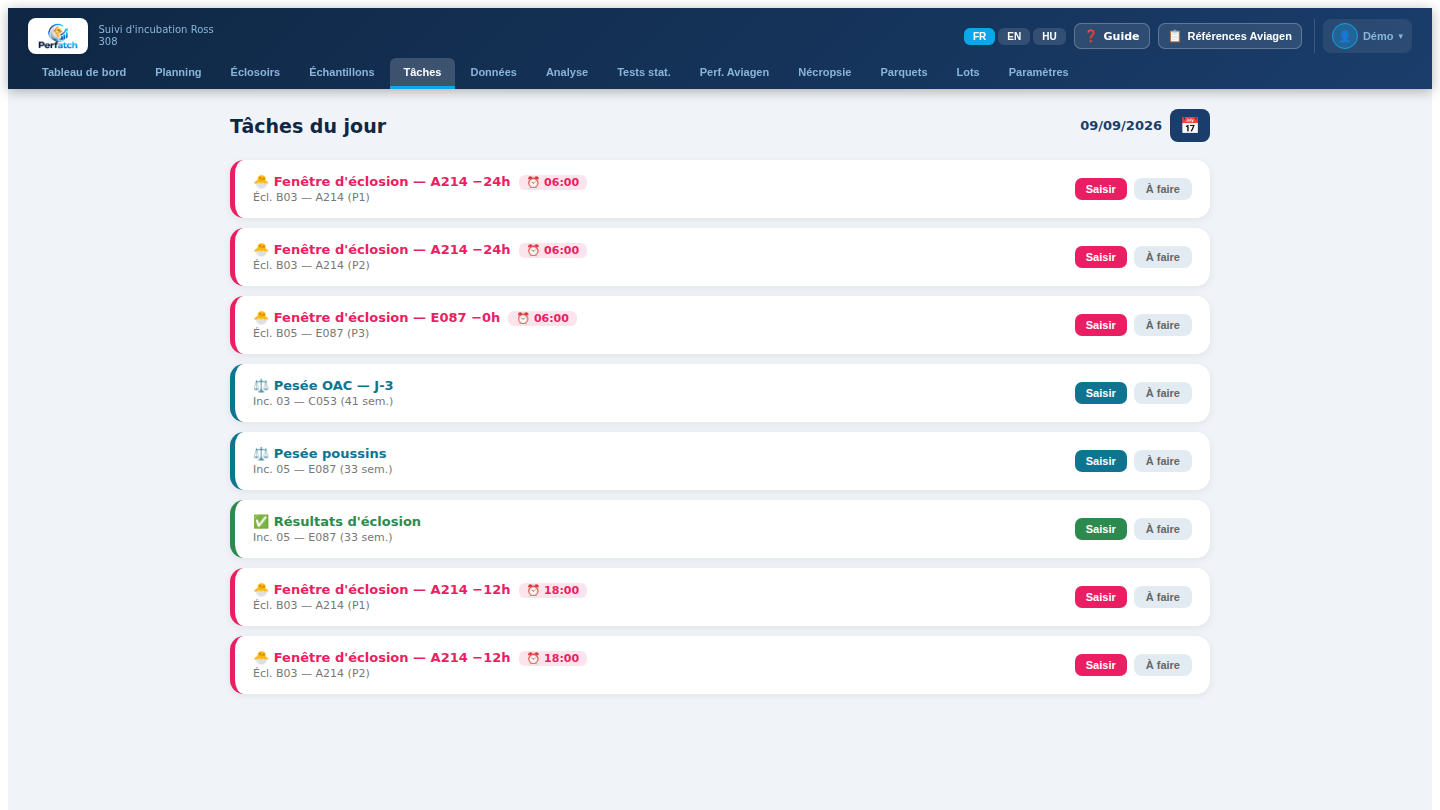
Task: Click the subtitle Inc. 03 — C053 (41 sem.)
Action: coord(323,402)
